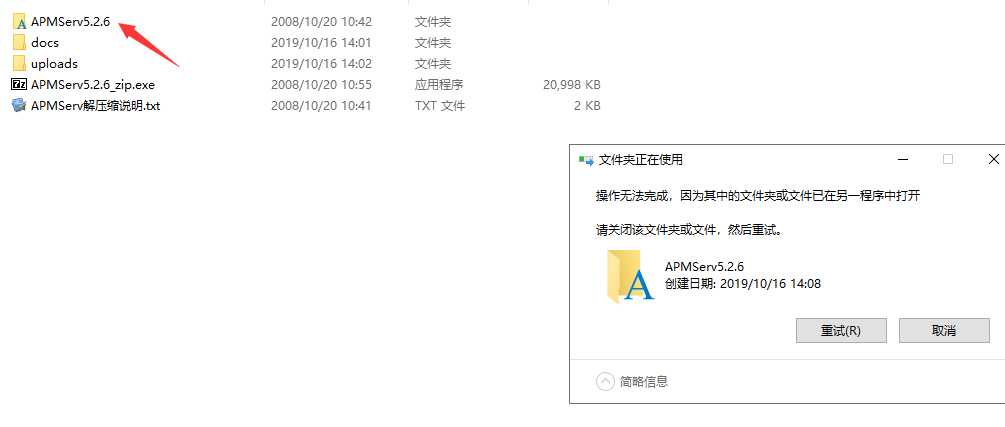Select file name APMServ解压缩说明.txt
Viewport: 1005px width, 427px height.
click(x=96, y=106)
